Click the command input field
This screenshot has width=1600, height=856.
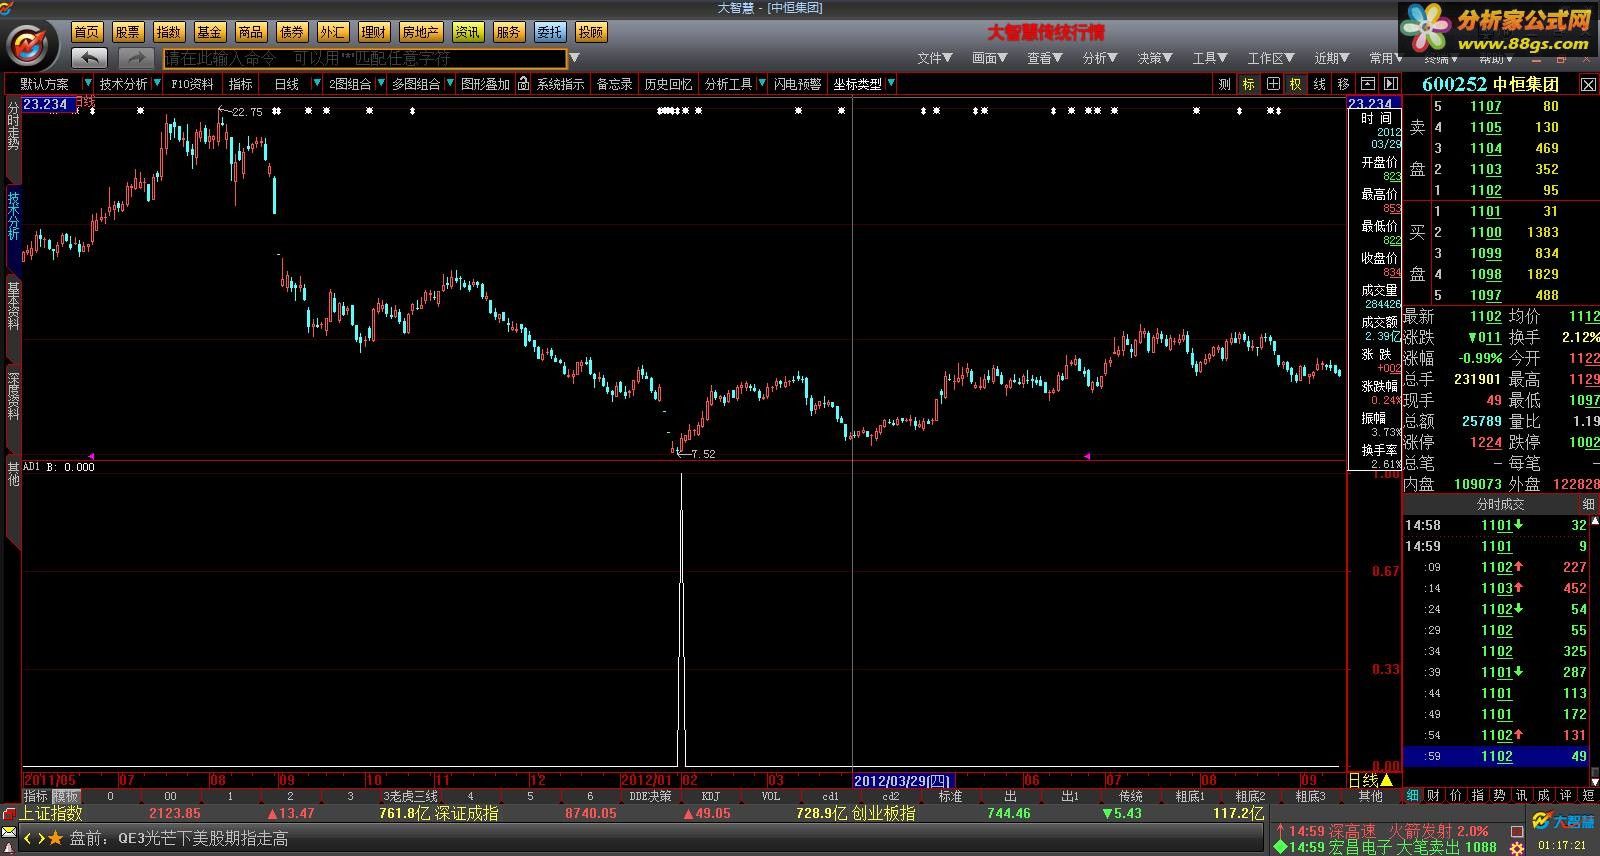coord(365,58)
